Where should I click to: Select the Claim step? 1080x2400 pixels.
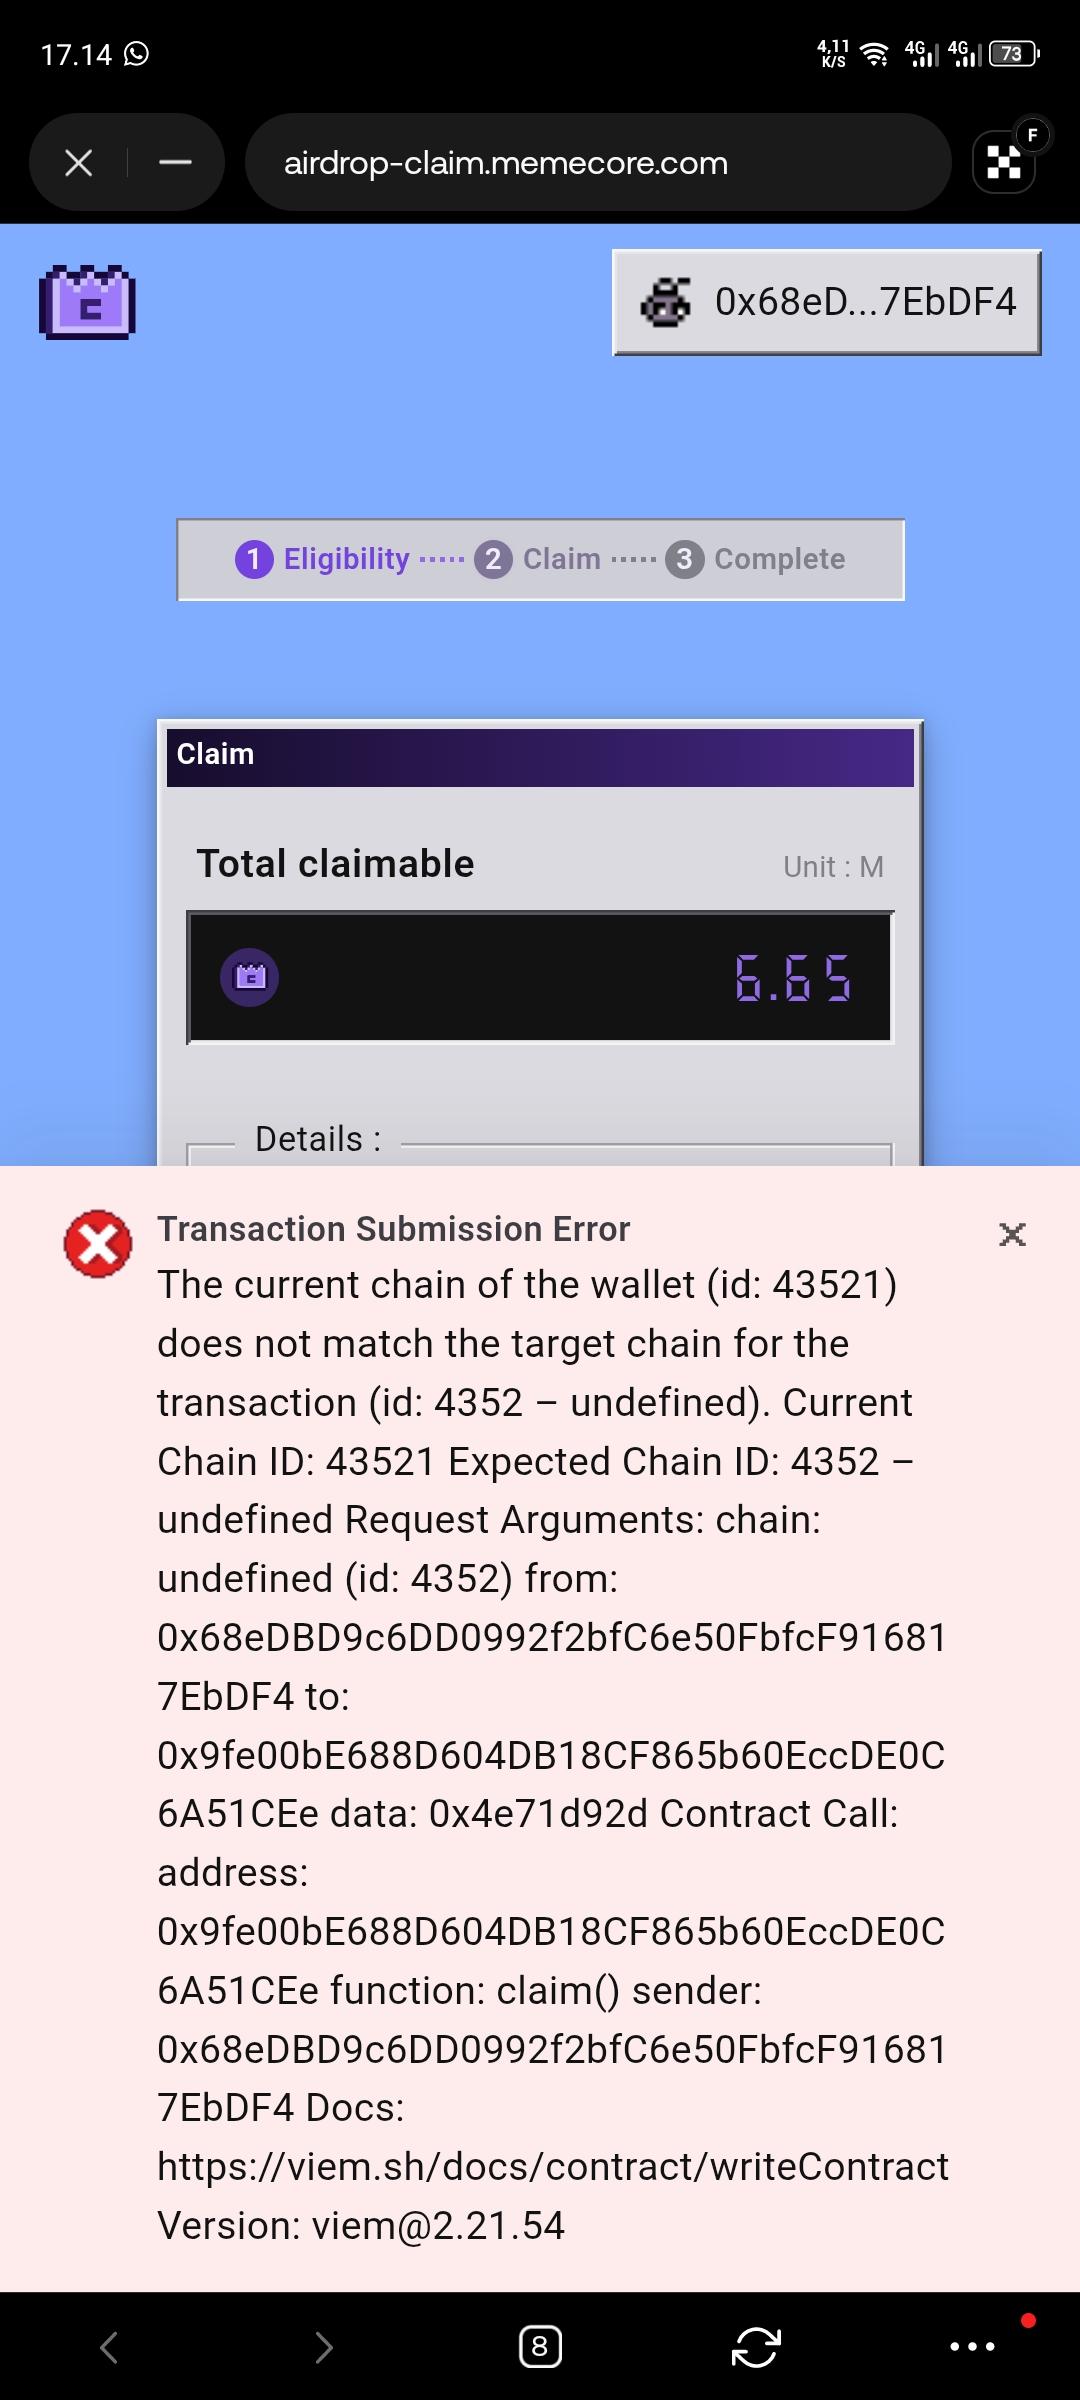(538, 559)
